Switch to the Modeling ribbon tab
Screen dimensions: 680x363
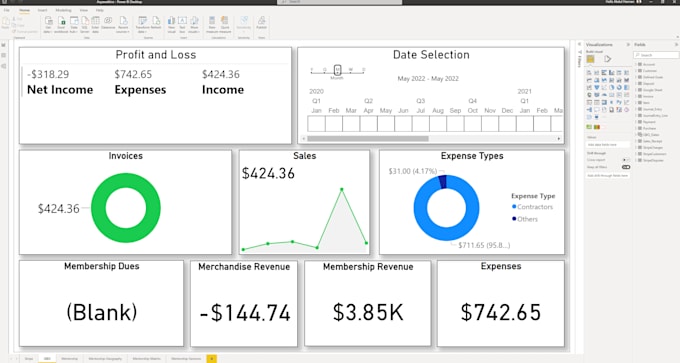click(x=63, y=10)
